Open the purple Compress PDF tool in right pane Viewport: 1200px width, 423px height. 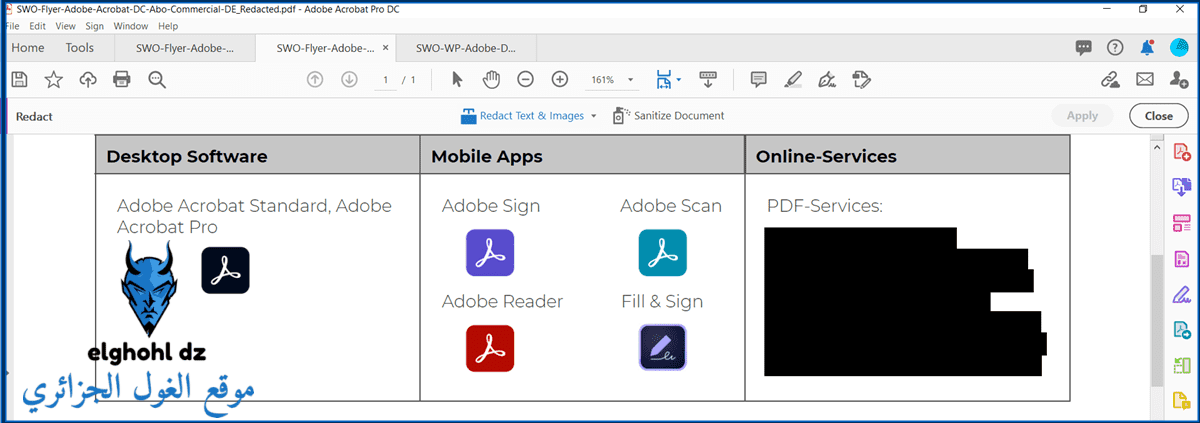[x=1181, y=258]
